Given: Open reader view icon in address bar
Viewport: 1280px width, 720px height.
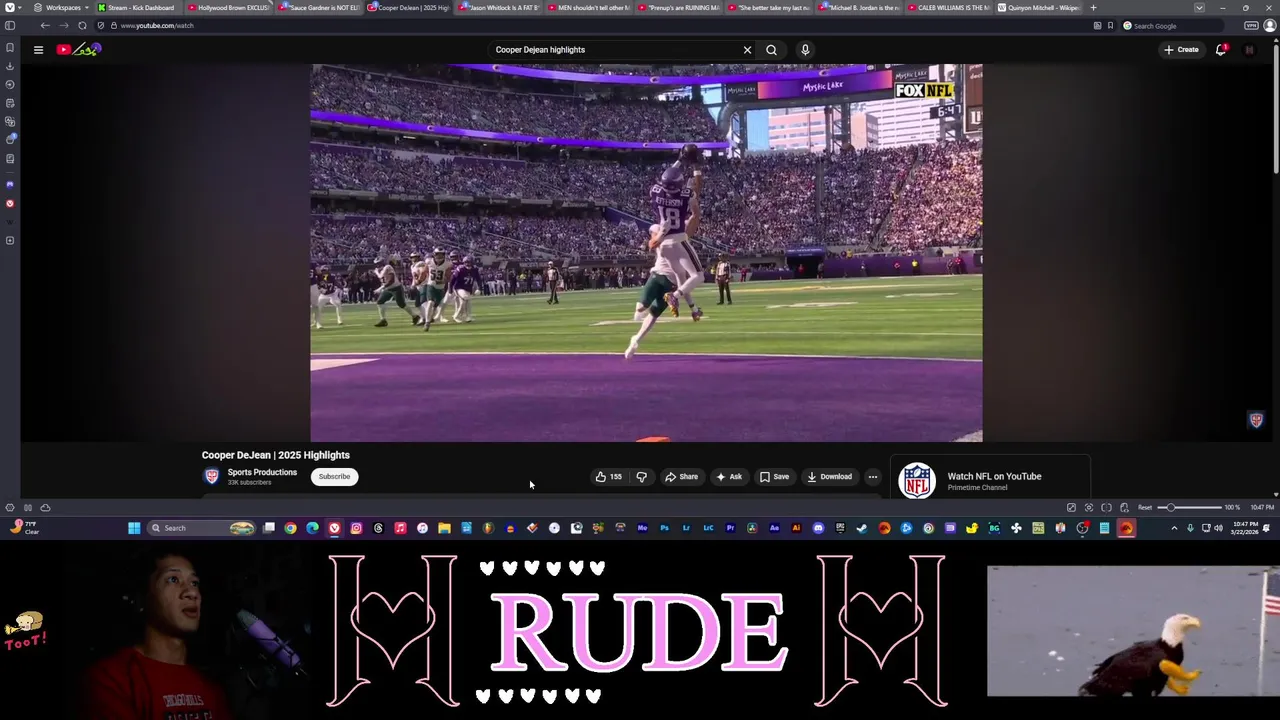Looking at the screenshot, I should point(1097,25).
